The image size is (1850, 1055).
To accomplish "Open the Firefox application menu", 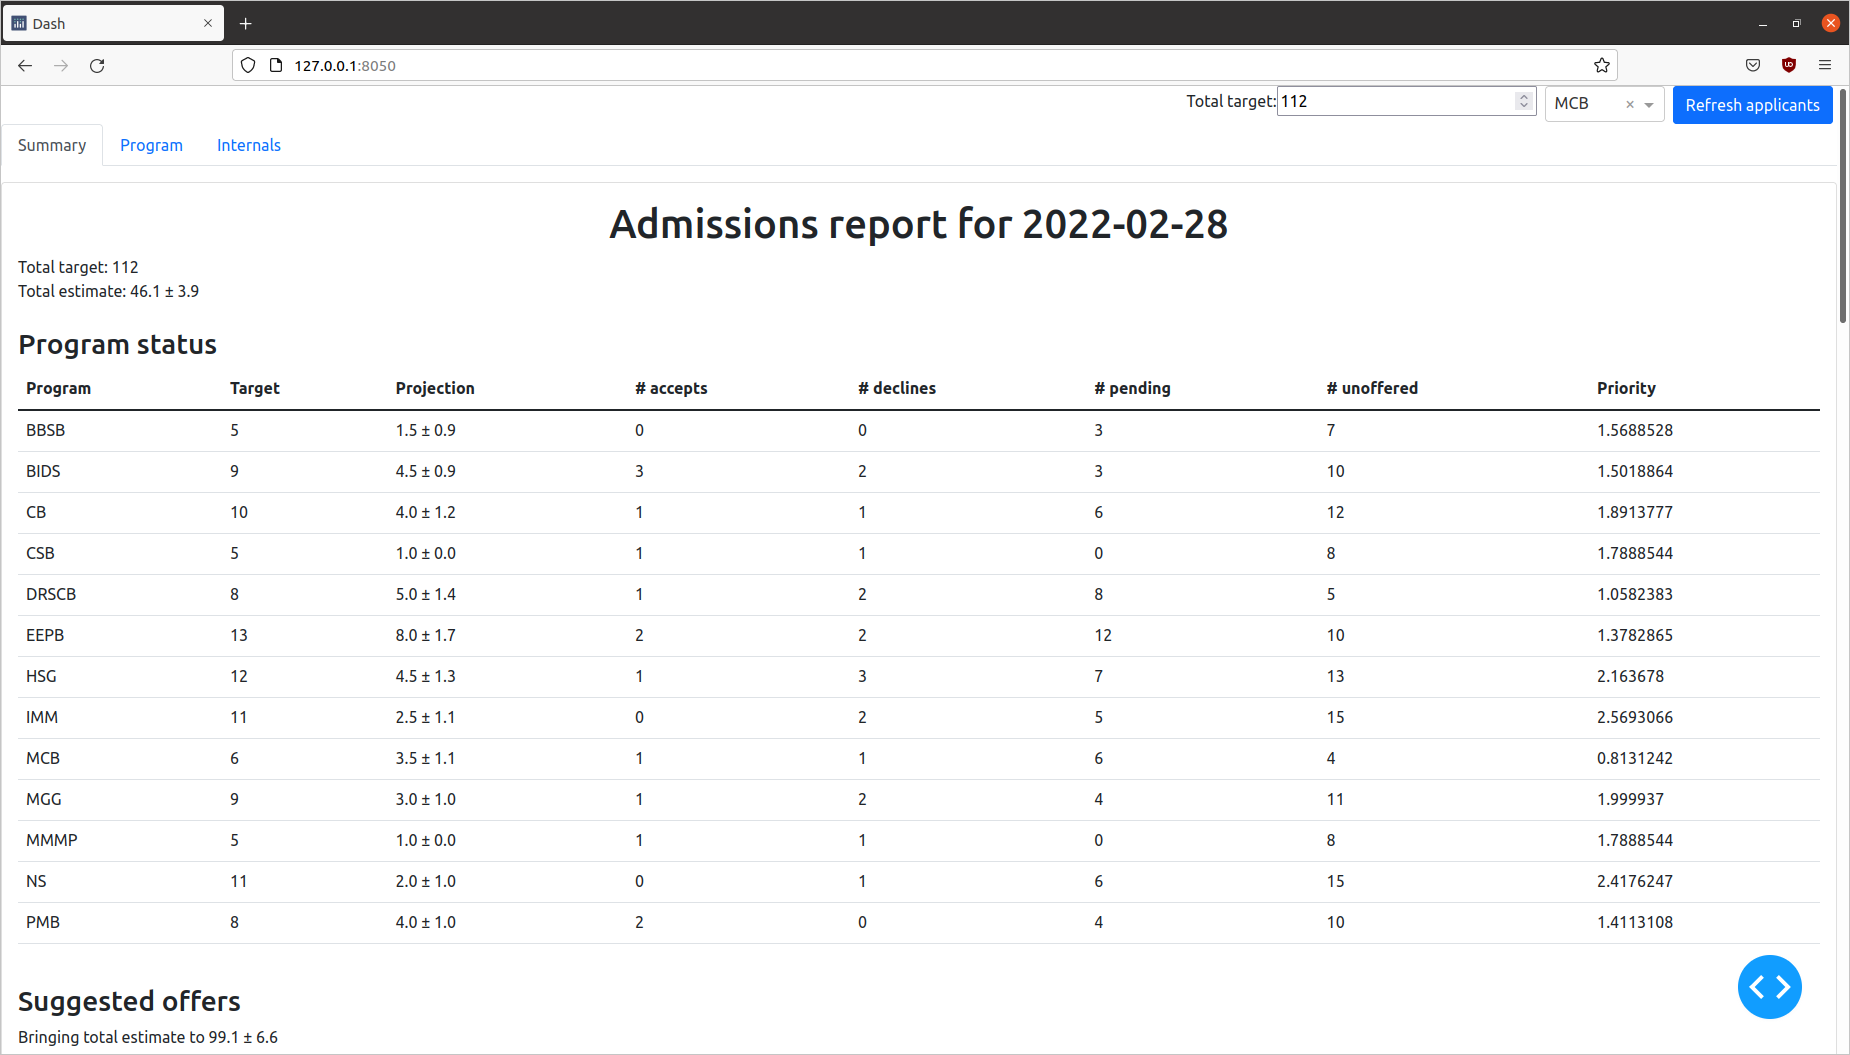I will 1825,65.
